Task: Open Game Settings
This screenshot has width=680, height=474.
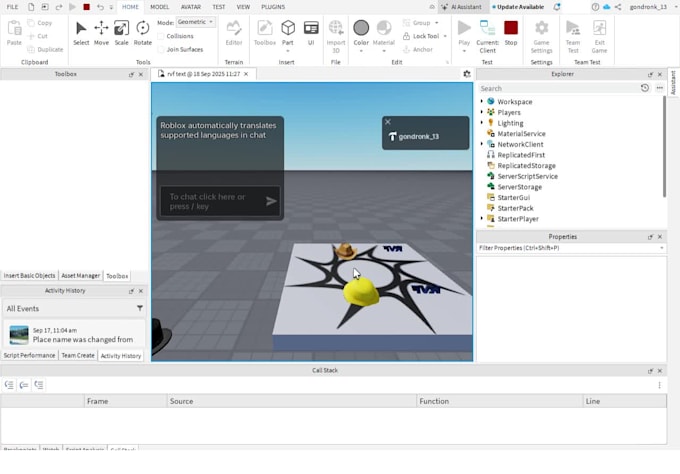Action: [541, 37]
